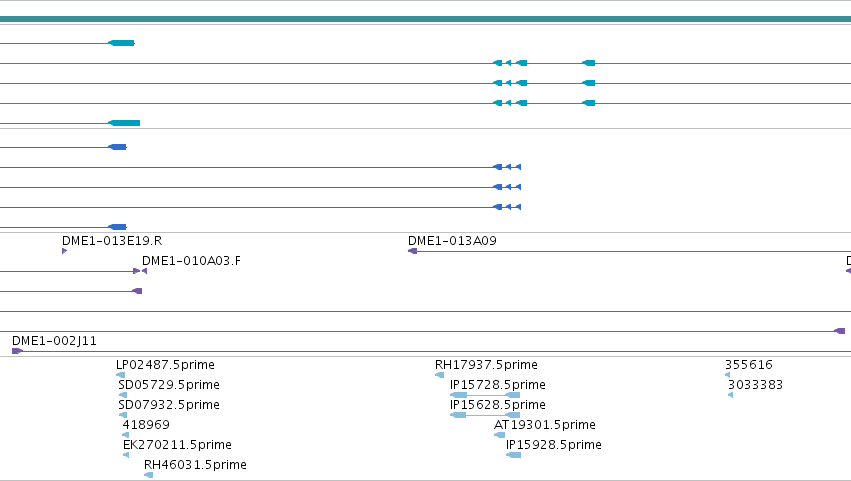Select the IP15728.5prime label
The image size is (851, 481).
pos(498,384)
